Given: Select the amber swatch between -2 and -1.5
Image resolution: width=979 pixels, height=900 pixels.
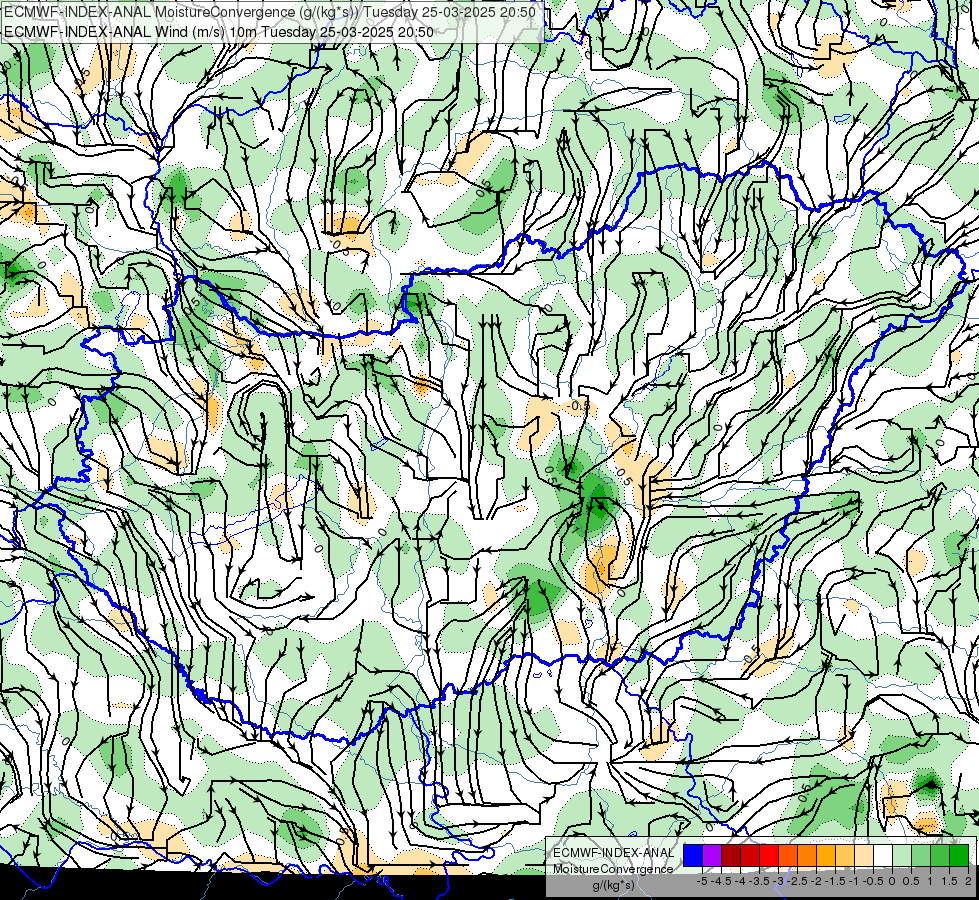Looking at the screenshot, I should tap(826, 855).
